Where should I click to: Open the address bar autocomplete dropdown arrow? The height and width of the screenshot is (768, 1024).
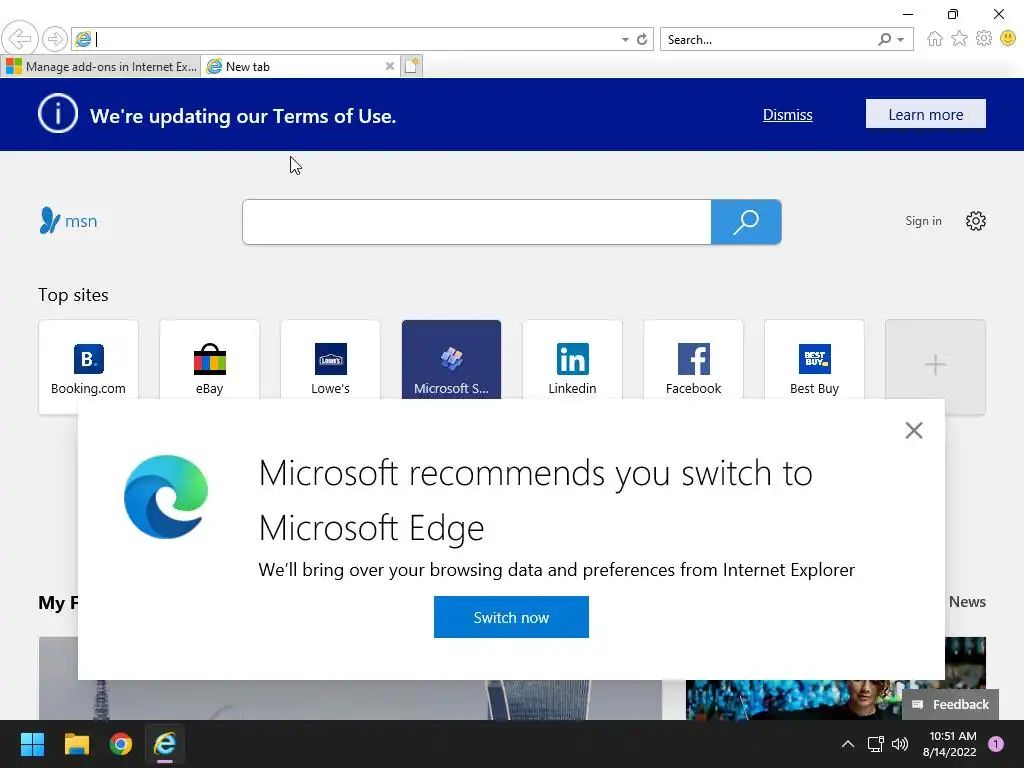625,40
